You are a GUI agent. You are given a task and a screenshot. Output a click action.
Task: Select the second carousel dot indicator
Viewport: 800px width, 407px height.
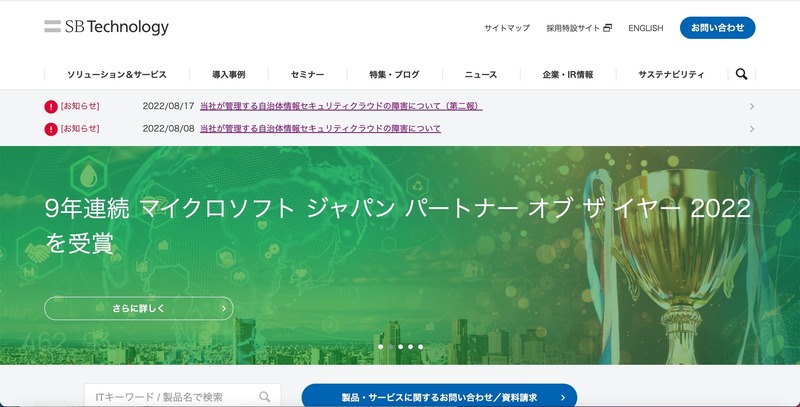[390, 346]
